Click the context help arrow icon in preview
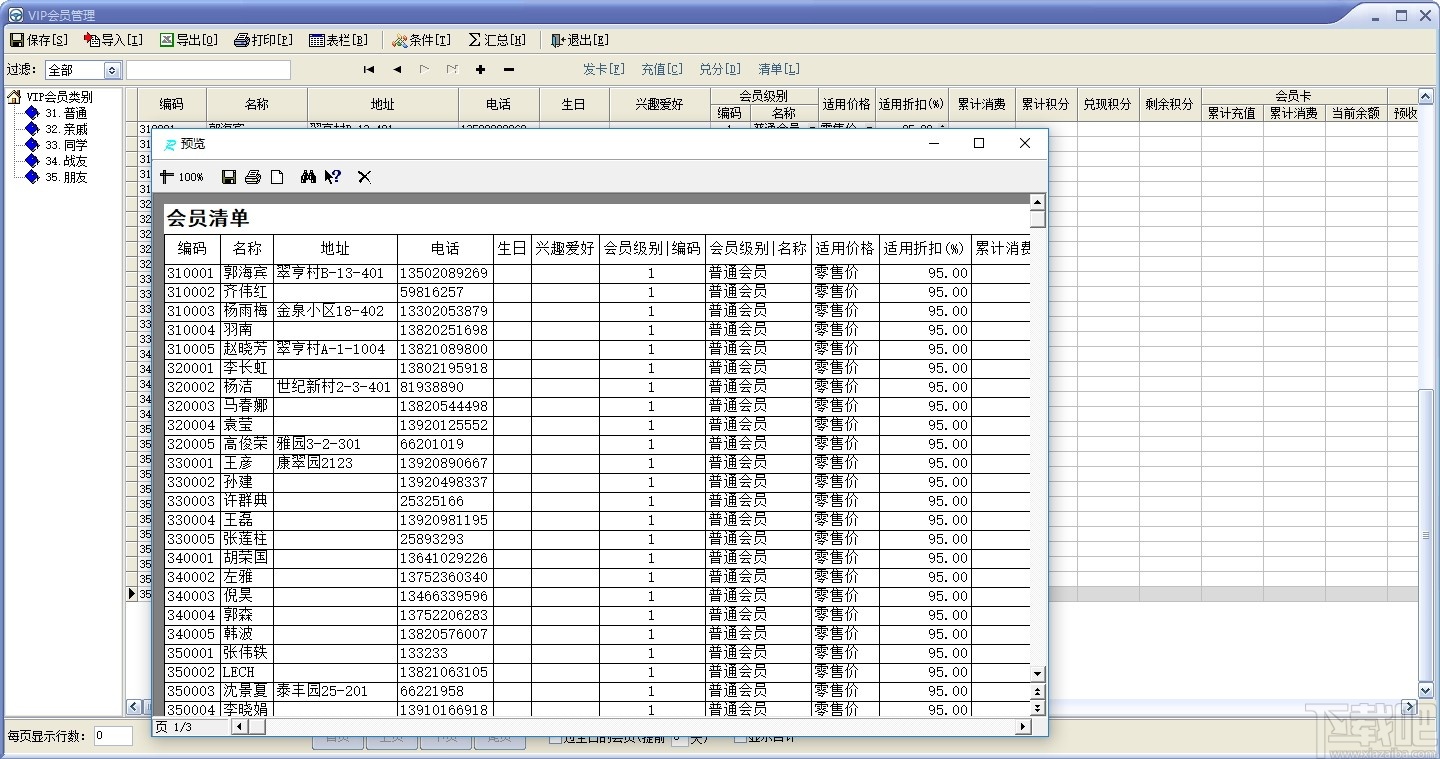This screenshot has width=1440, height=759. [332, 177]
